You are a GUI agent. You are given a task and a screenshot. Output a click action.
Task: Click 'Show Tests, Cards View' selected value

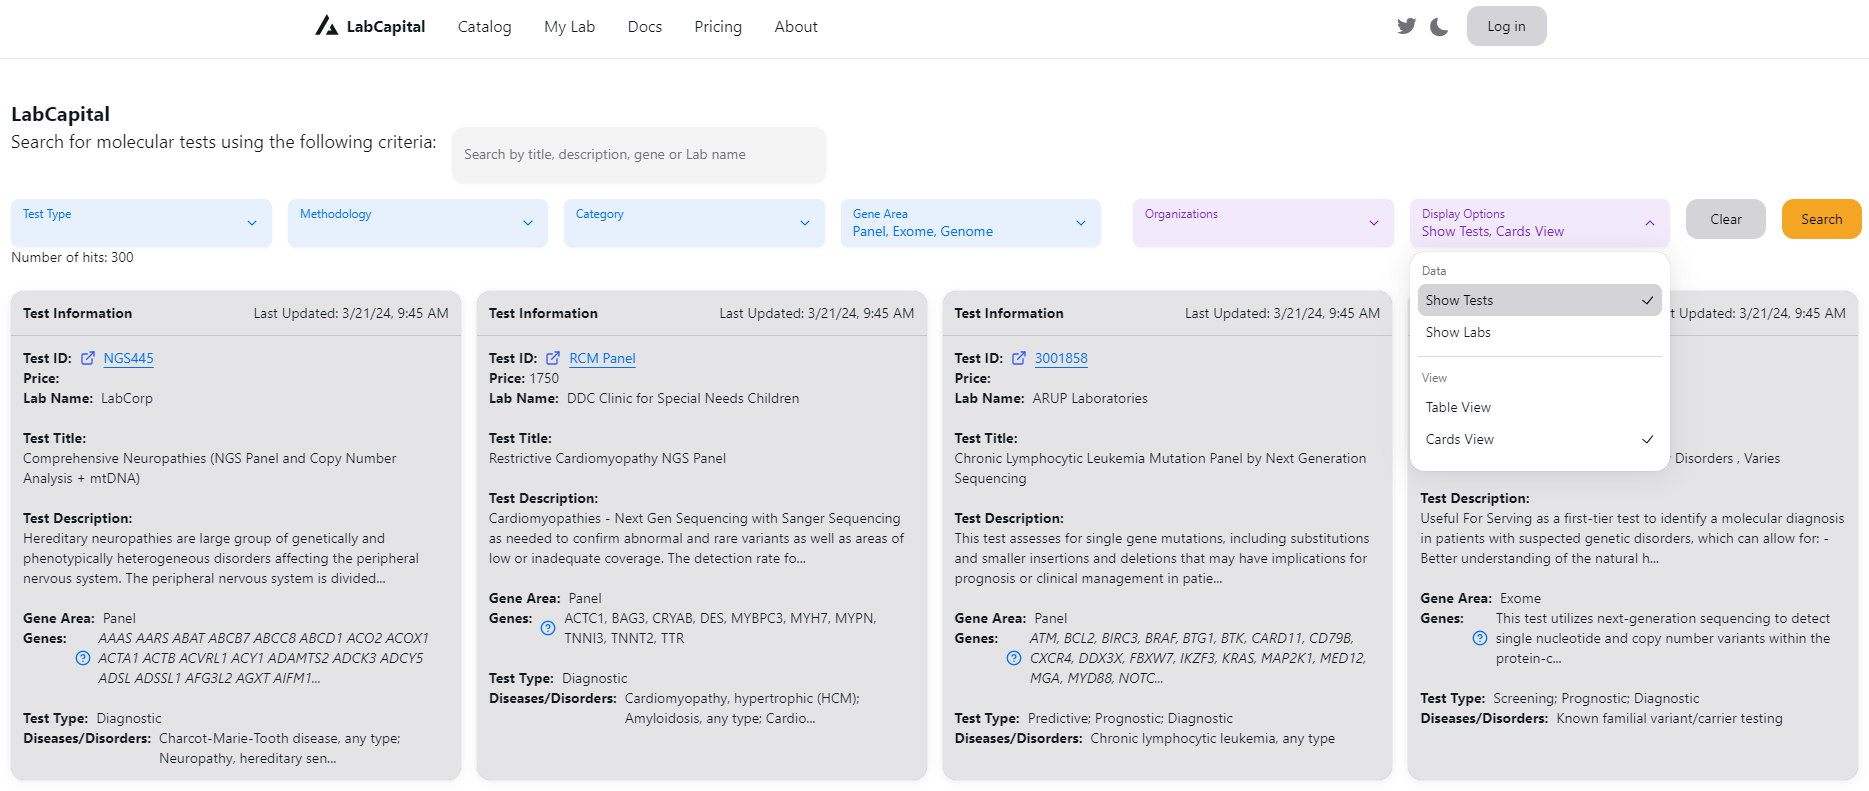(x=1493, y=231)
